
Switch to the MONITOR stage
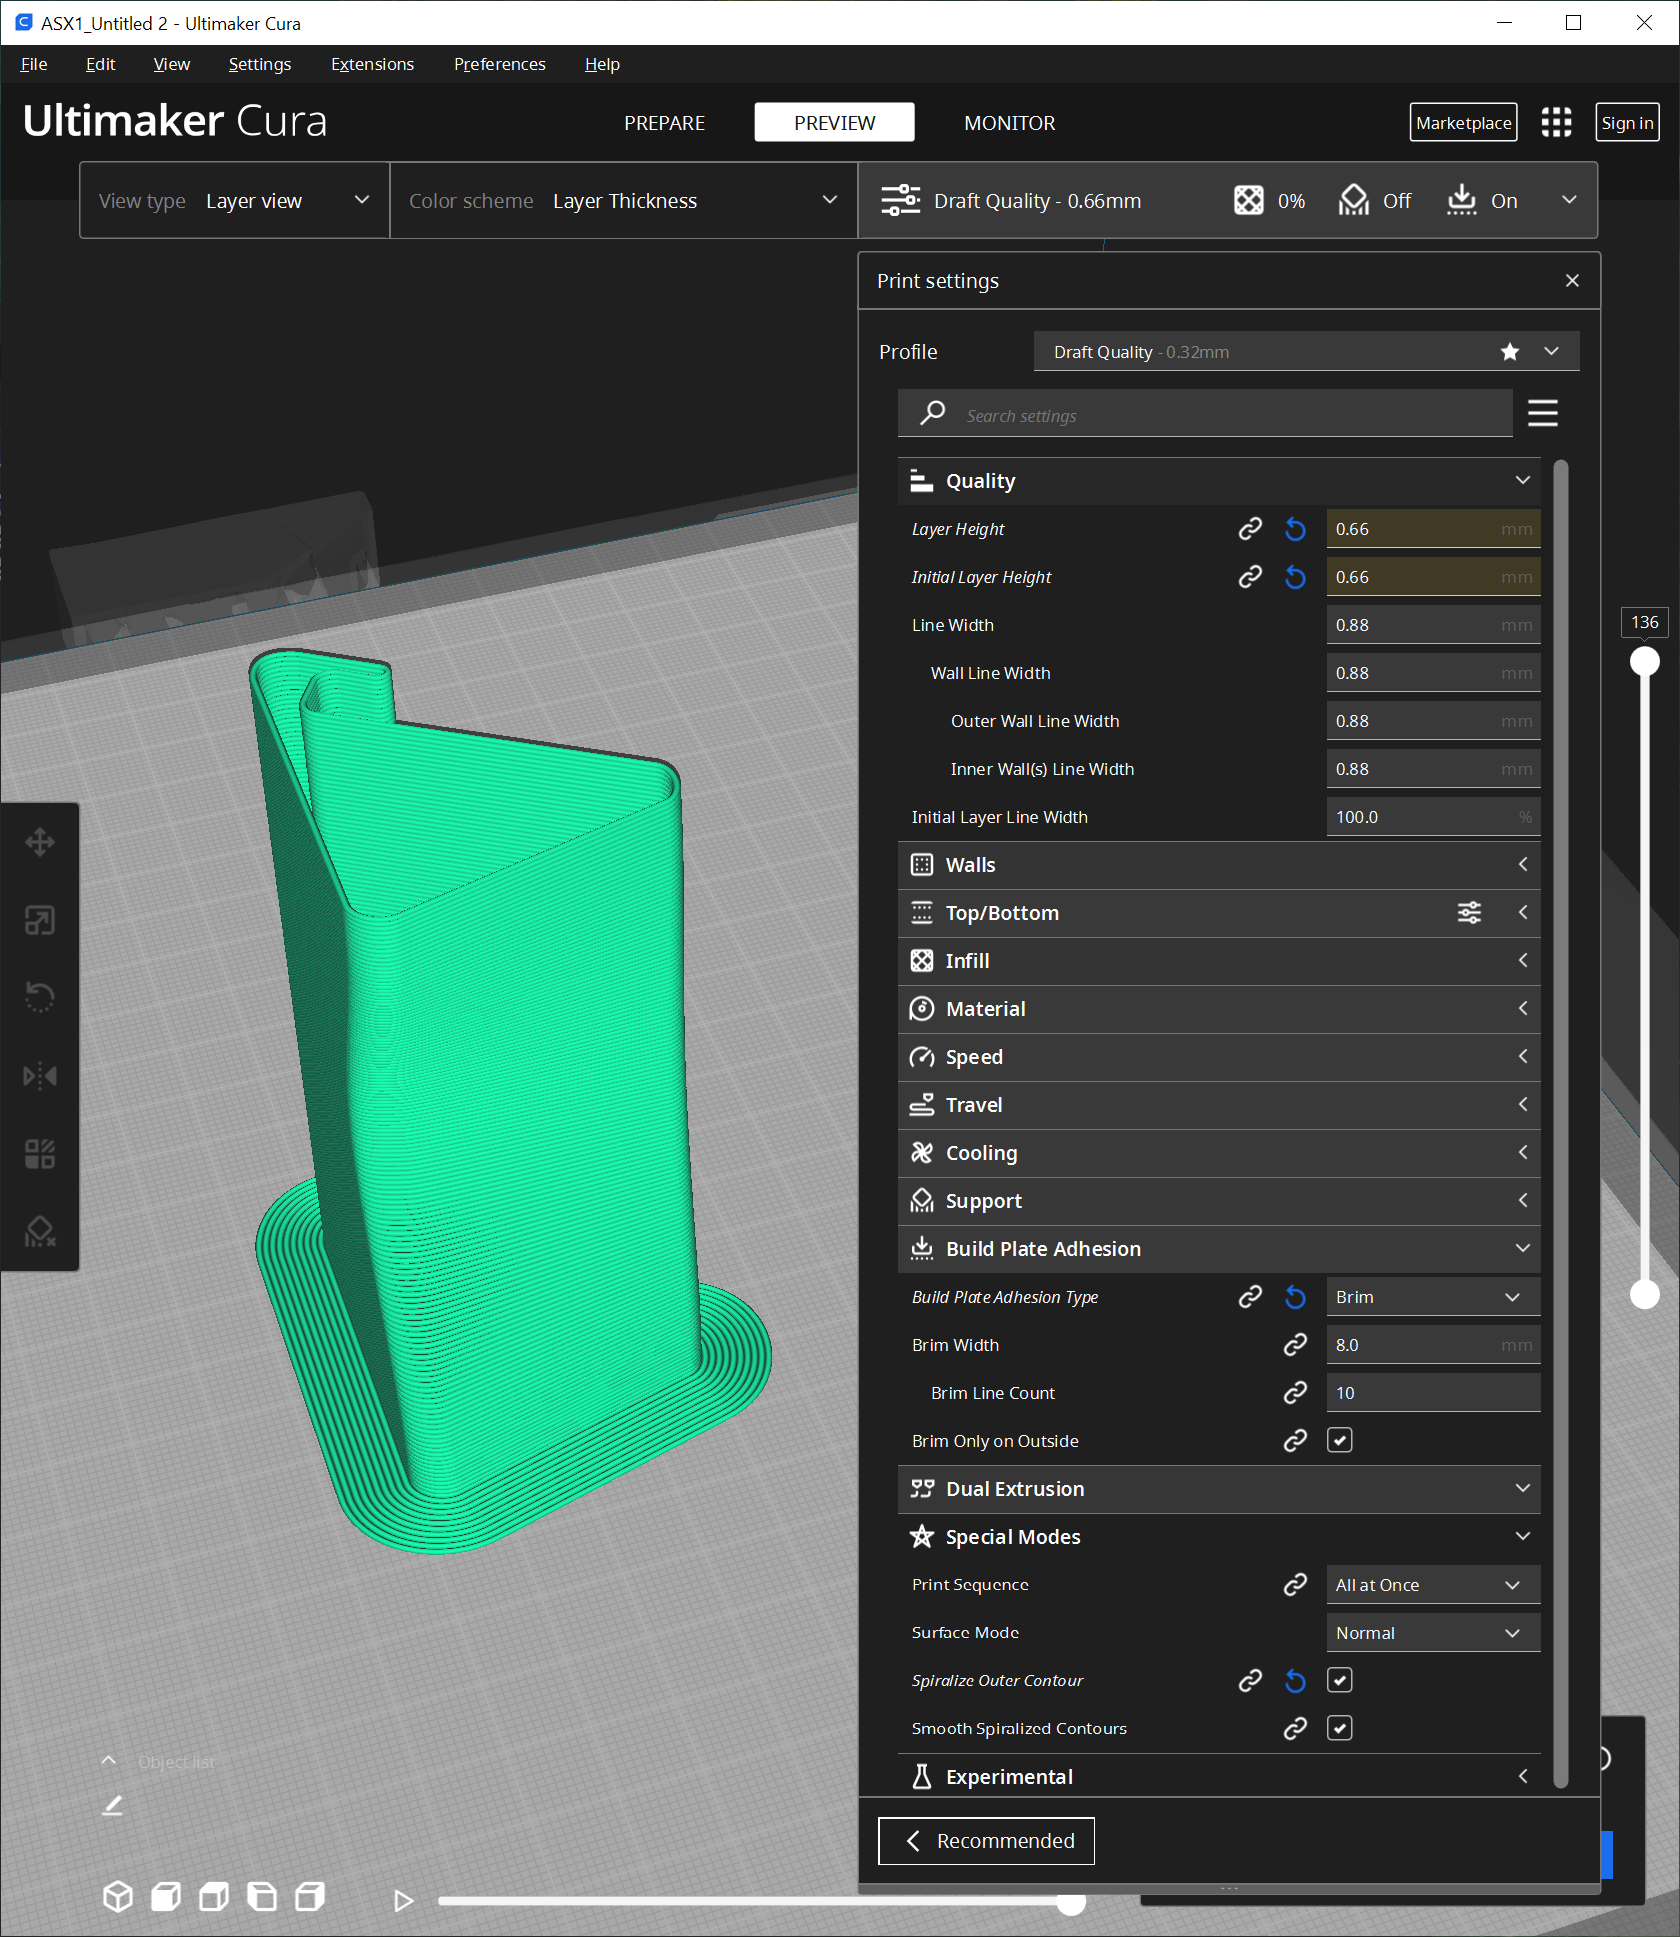1009,123
